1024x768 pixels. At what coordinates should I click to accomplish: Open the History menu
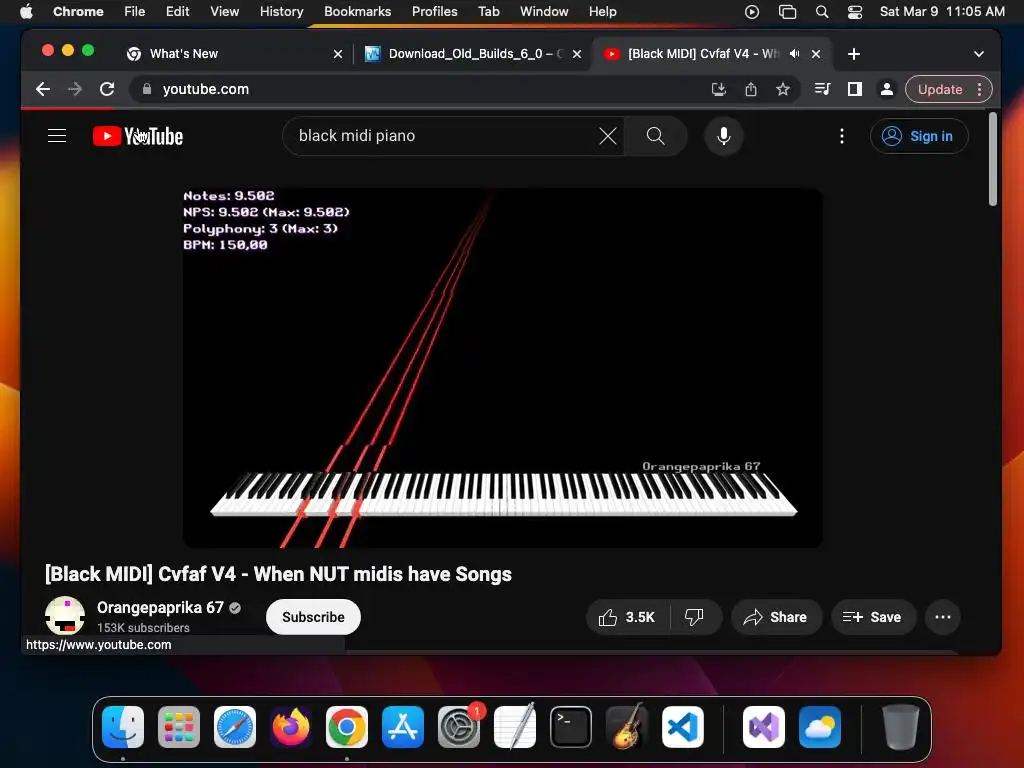coord(281,12)
